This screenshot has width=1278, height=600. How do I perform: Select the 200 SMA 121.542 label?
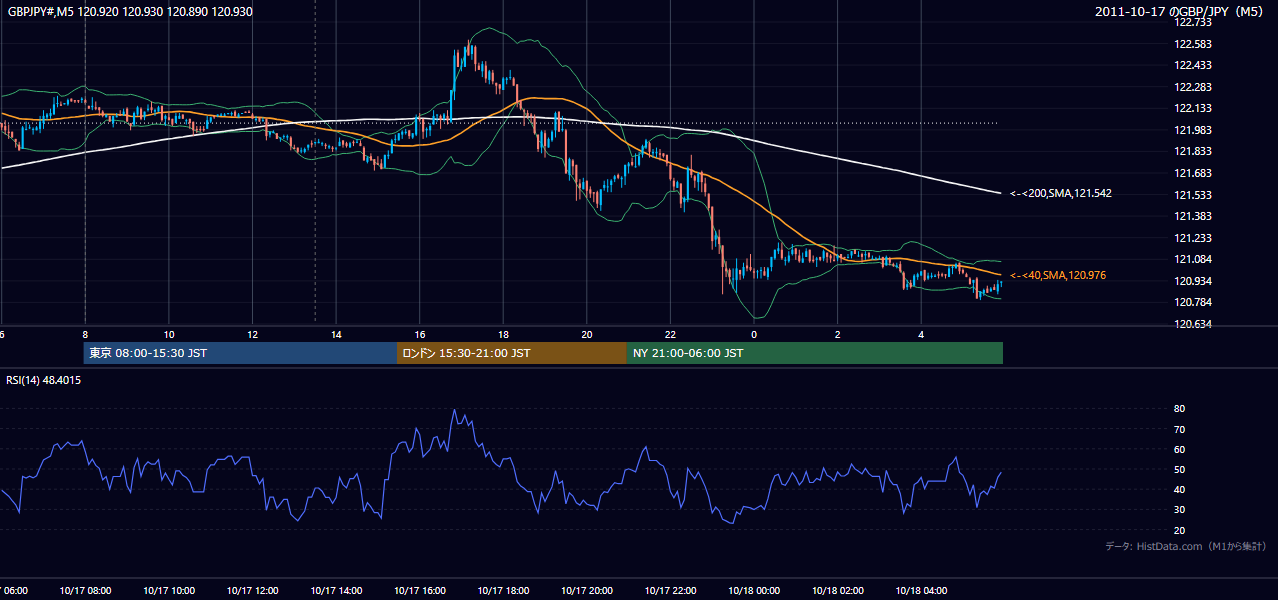(x=1060, y=193)
